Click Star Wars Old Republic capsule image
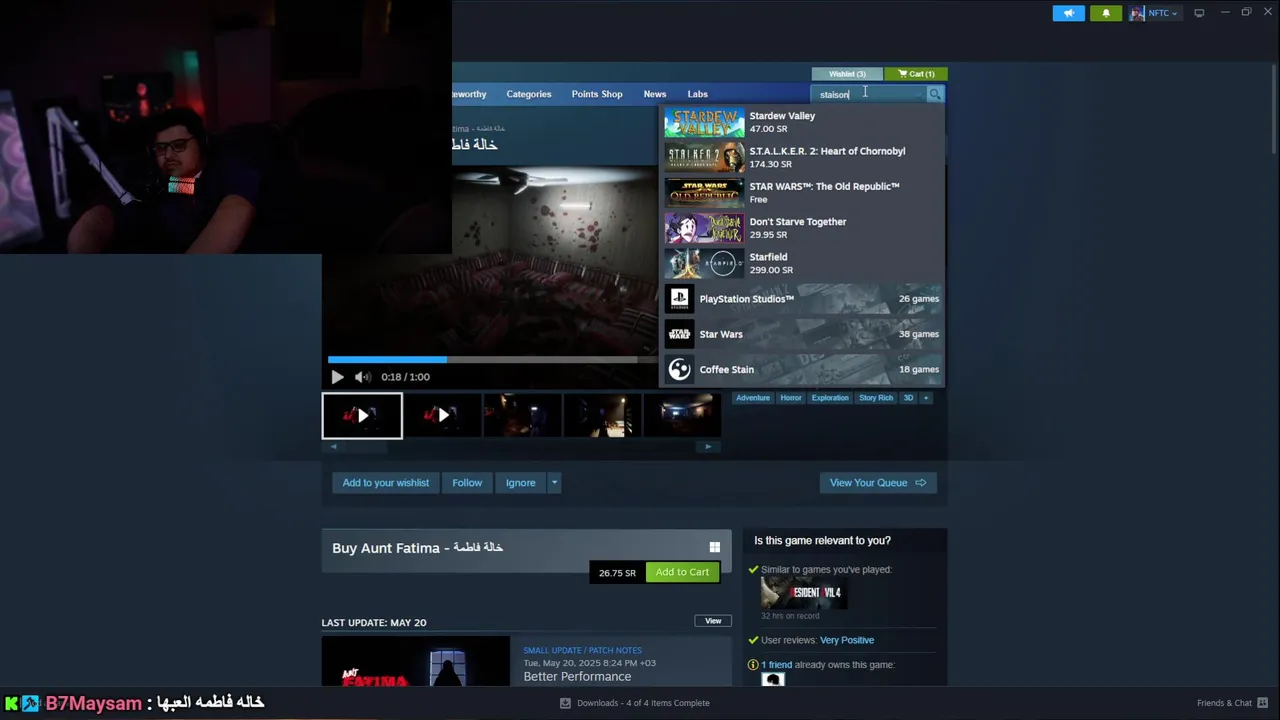Image resolution: width=1280 pixels, height=720 pixels. click(x=704, y=192)
